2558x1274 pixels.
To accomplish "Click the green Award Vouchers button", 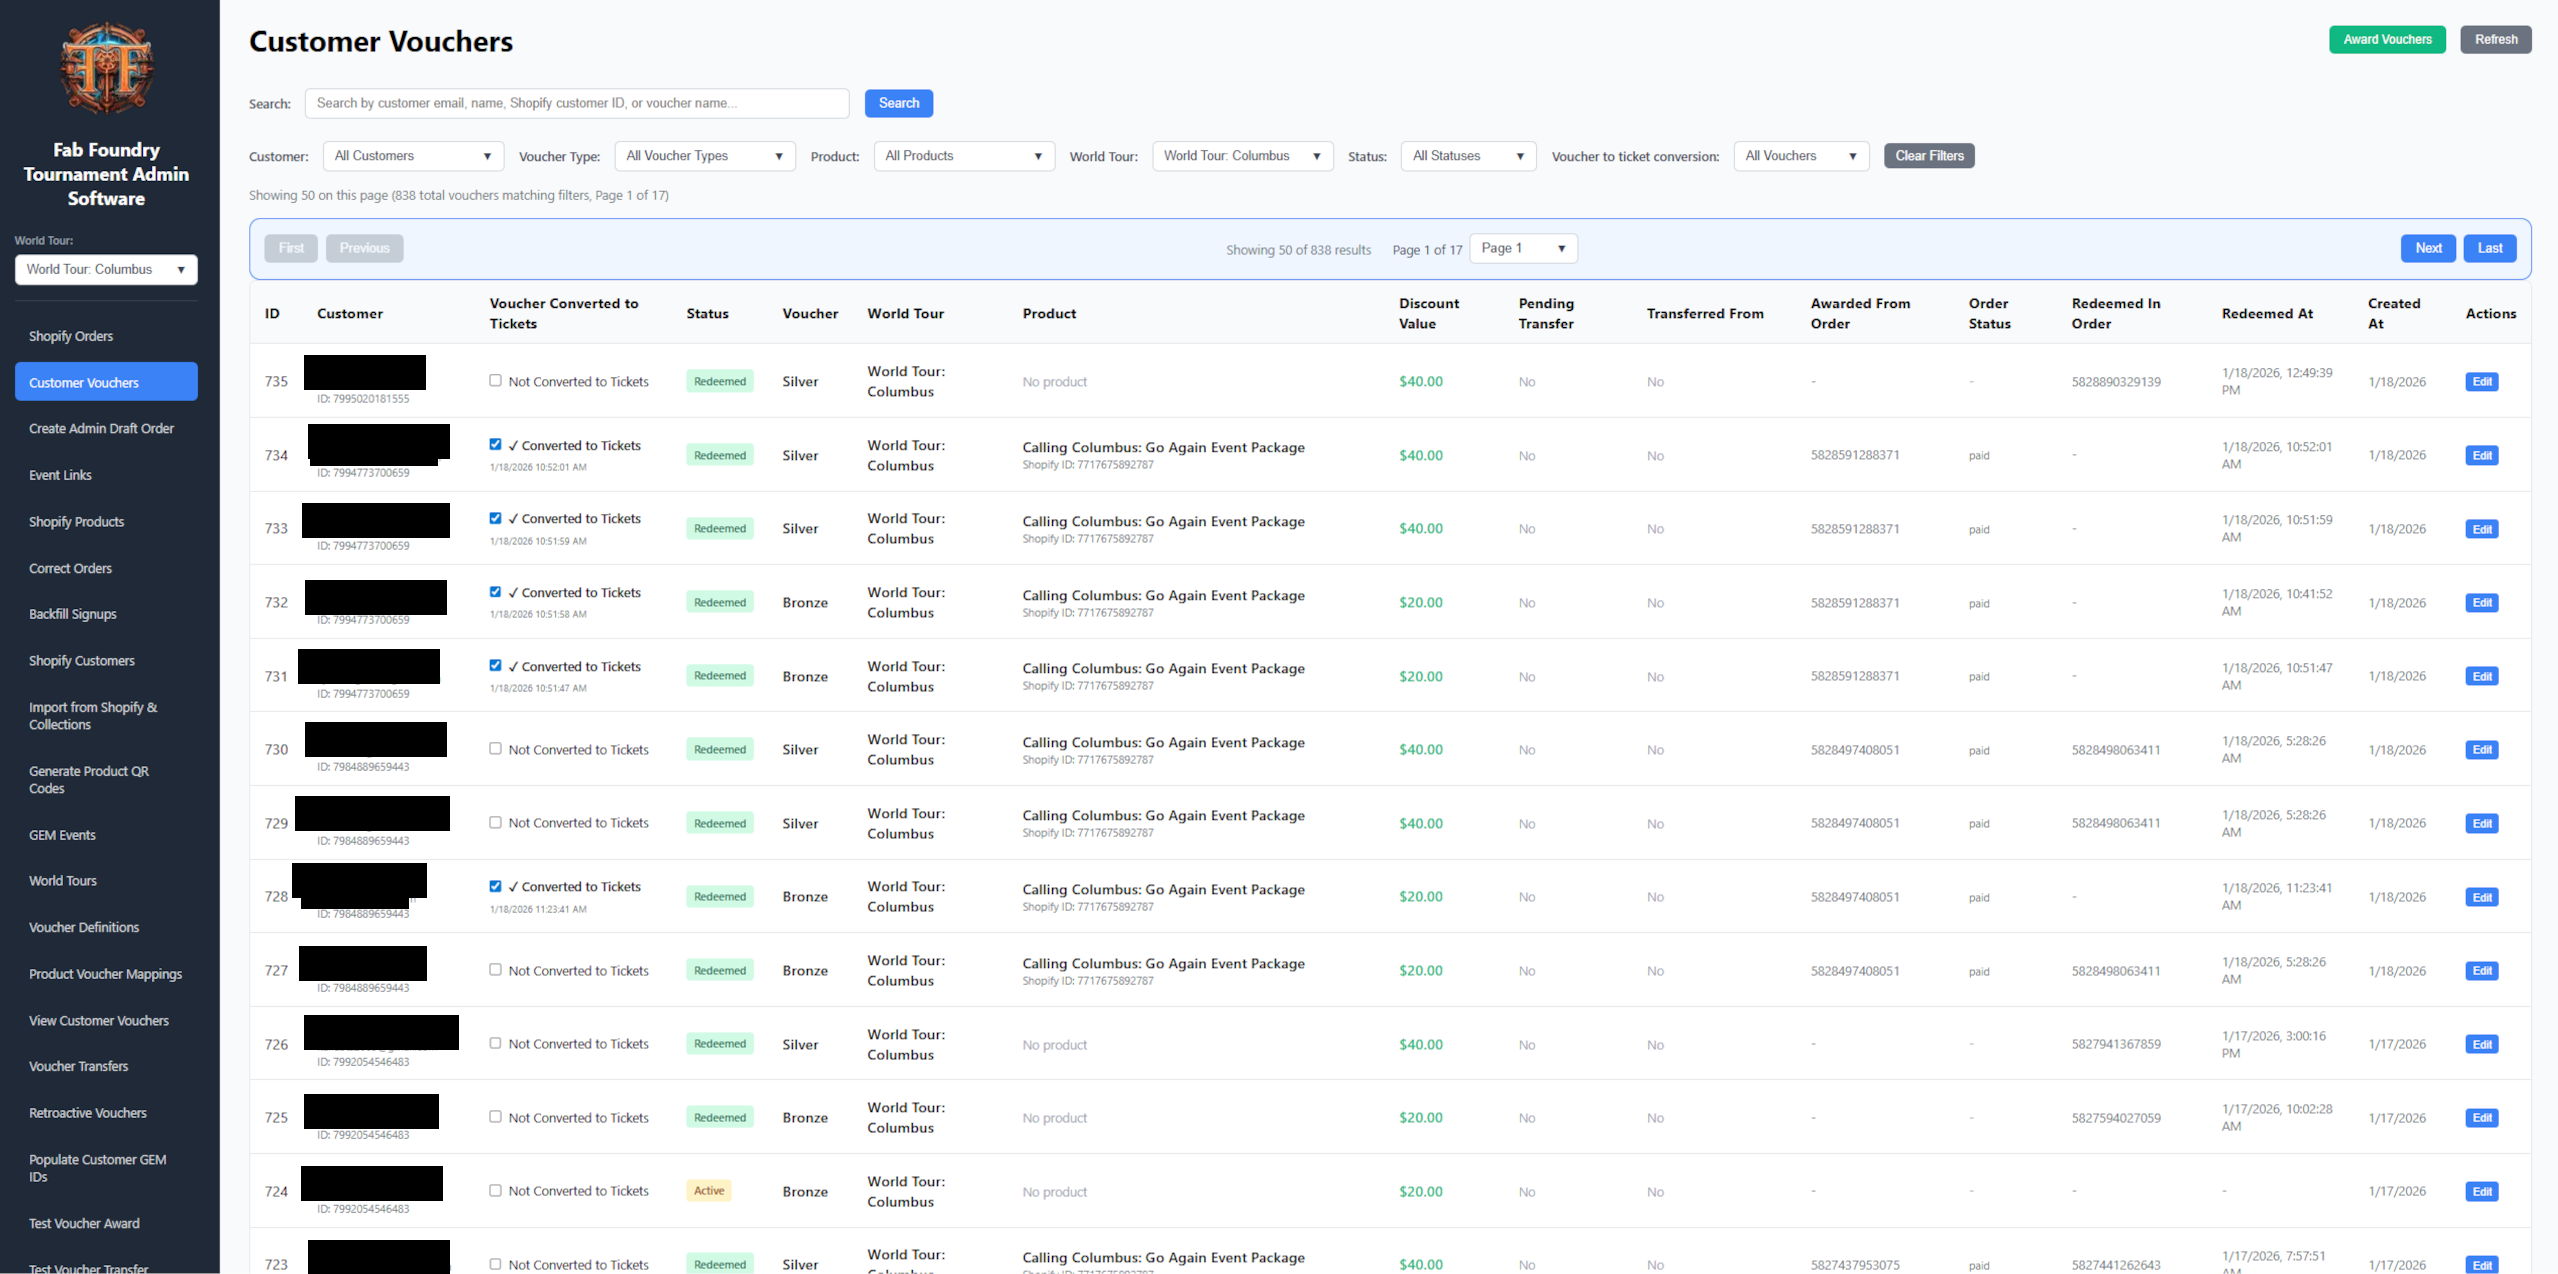I will click(x=2386, y=39).
